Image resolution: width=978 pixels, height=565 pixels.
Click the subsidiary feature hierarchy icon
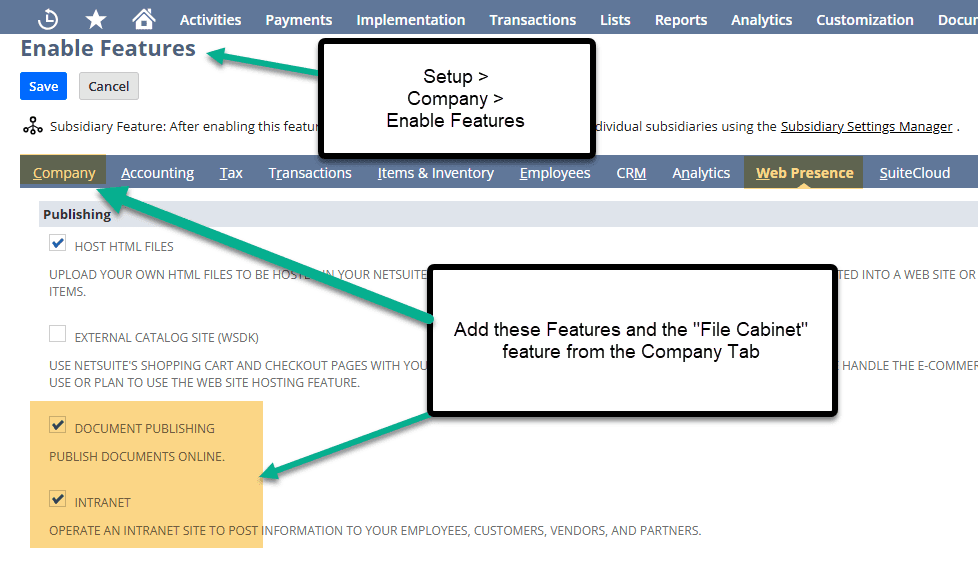tap(32, 125)
